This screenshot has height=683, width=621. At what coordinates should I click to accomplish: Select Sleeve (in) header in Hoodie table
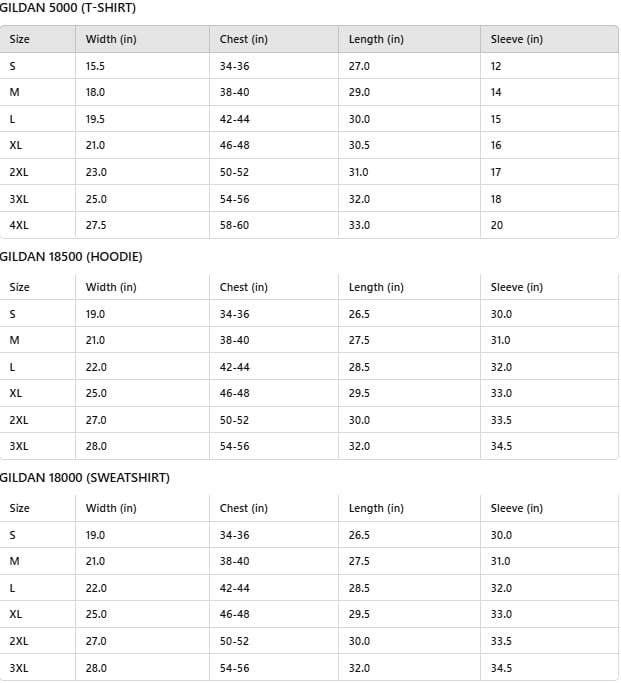516,287
